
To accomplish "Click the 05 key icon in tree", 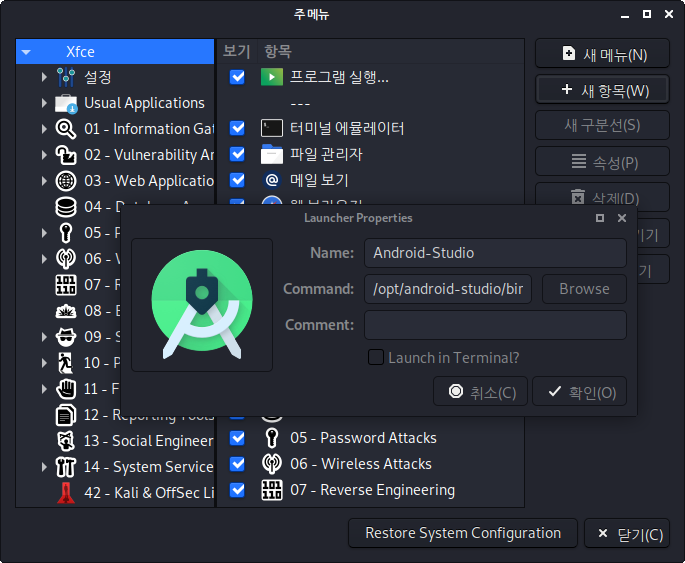I will (x=66, y=233).
